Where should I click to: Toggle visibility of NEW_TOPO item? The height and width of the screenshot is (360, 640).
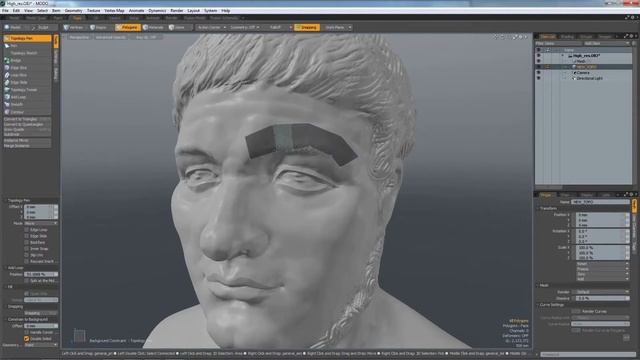coord(539,67)
